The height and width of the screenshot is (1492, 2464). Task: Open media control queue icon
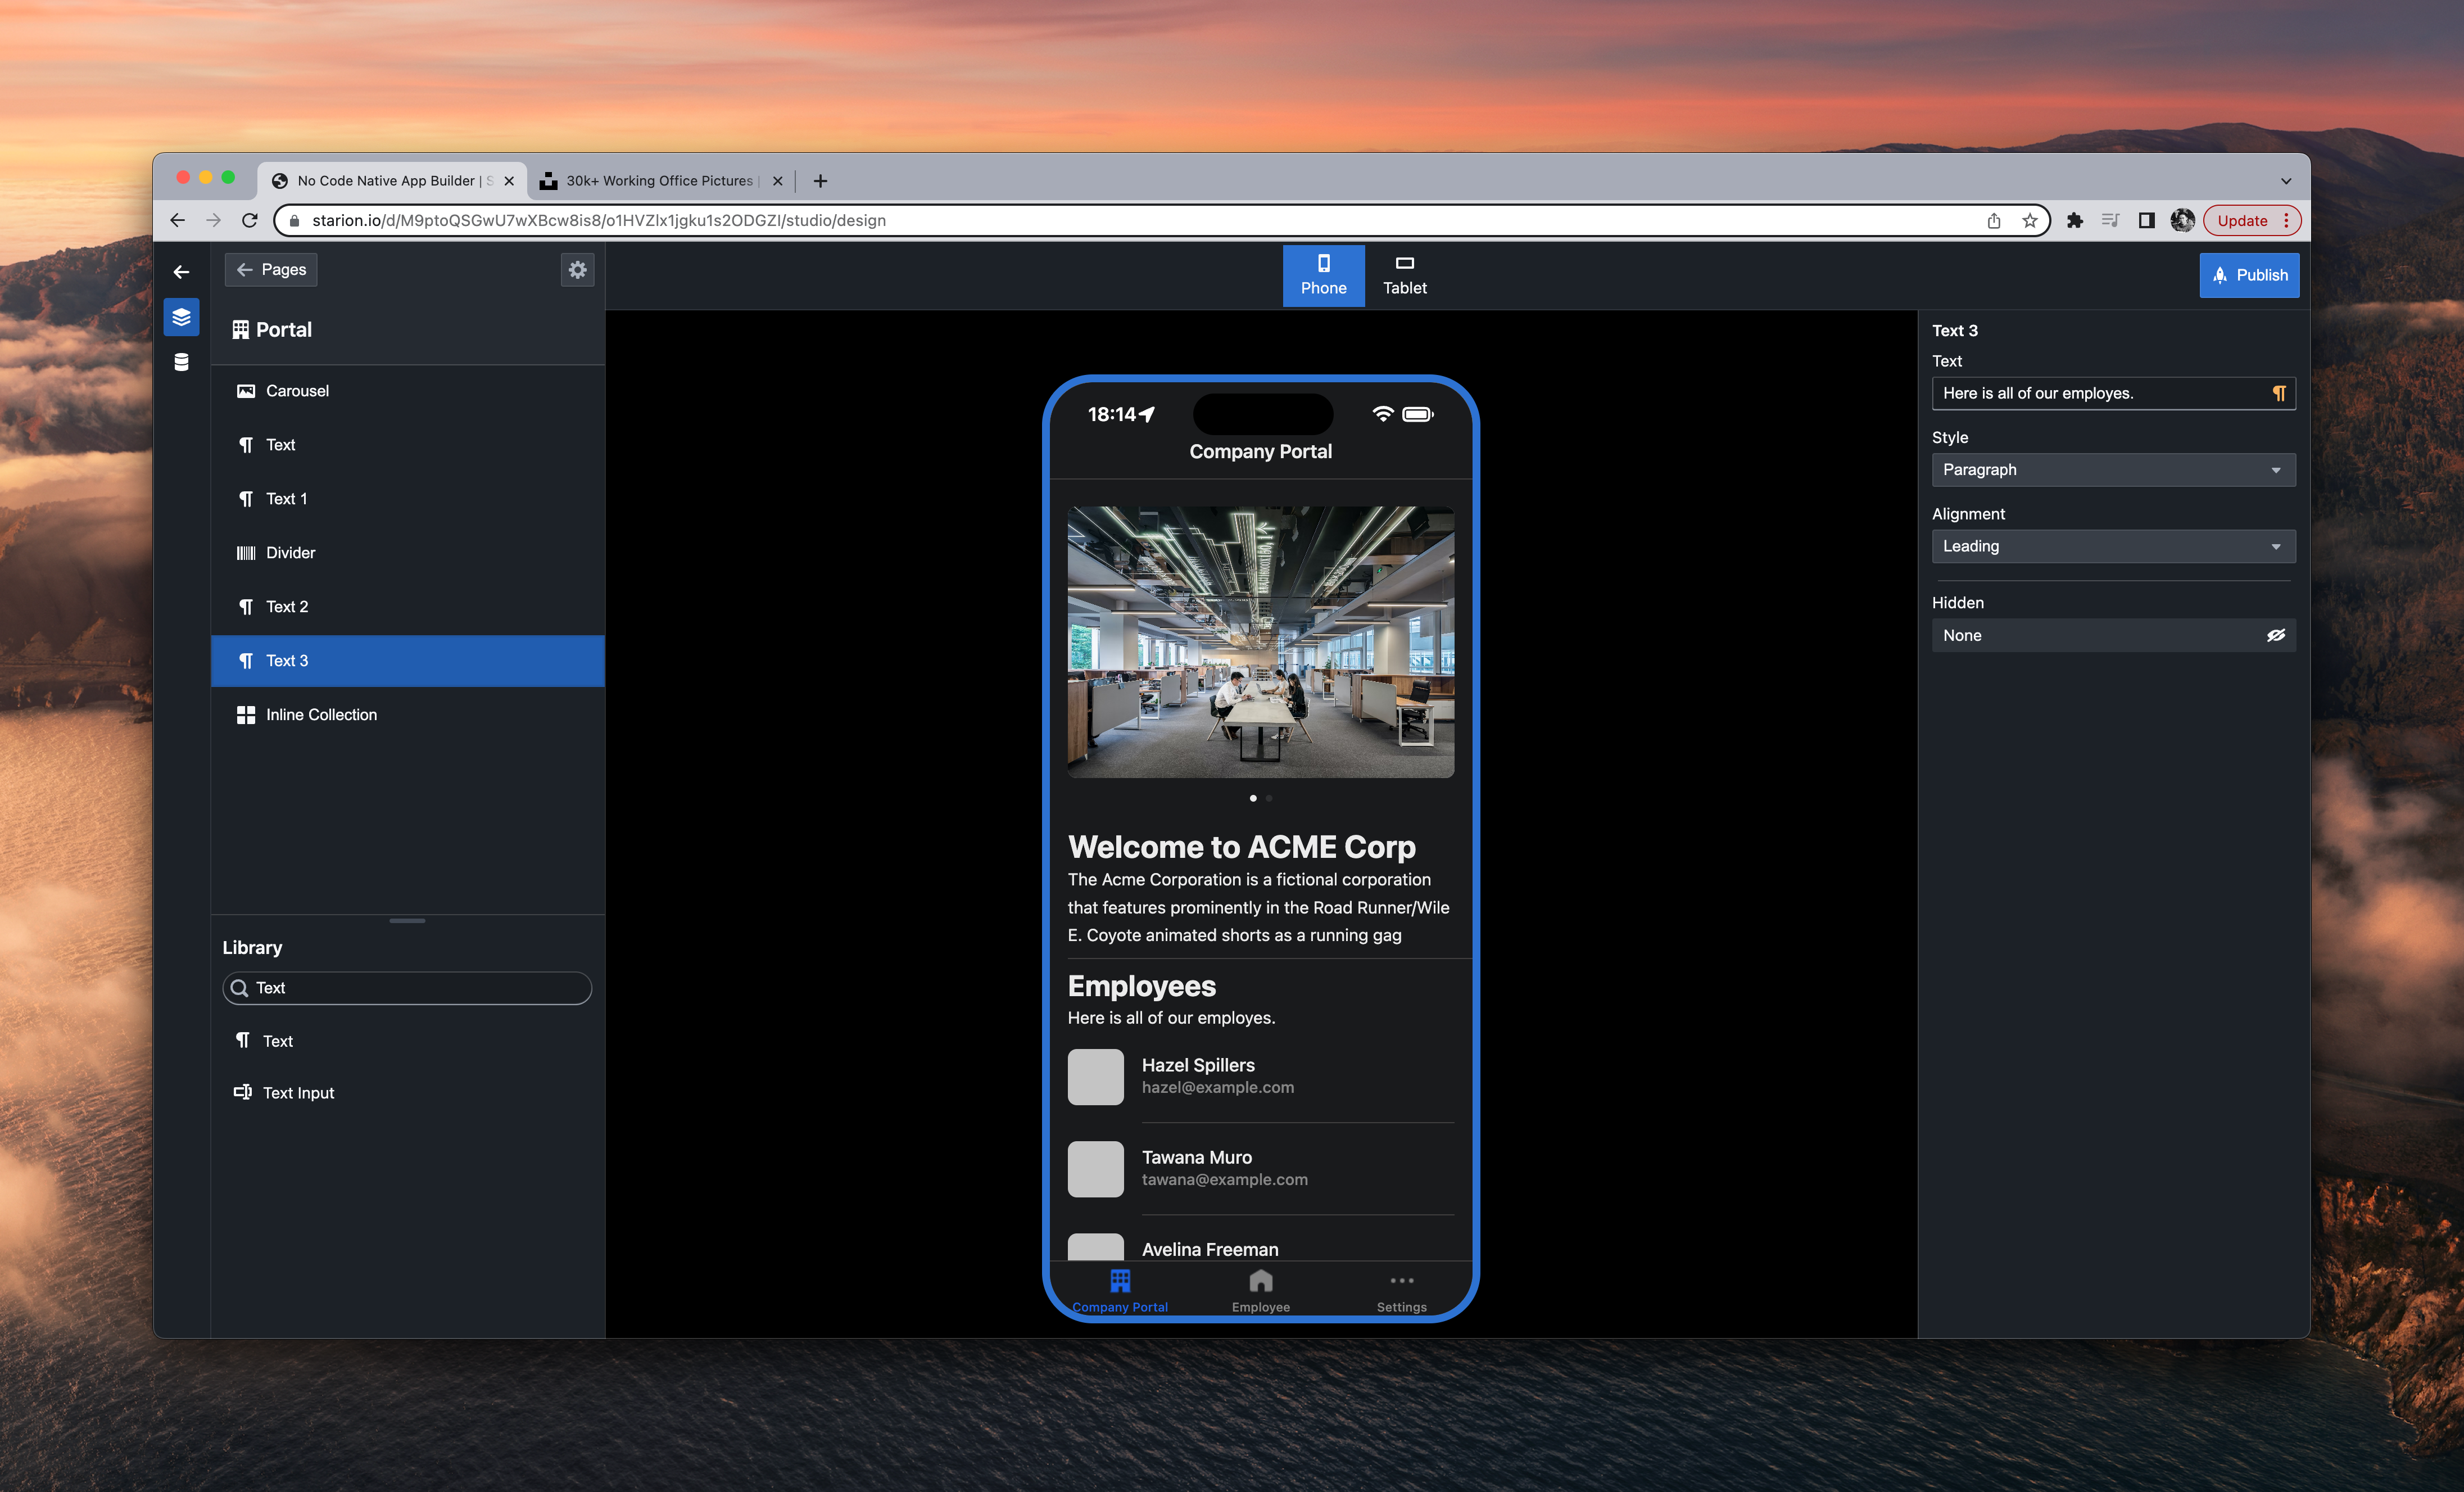[2110, 221]
